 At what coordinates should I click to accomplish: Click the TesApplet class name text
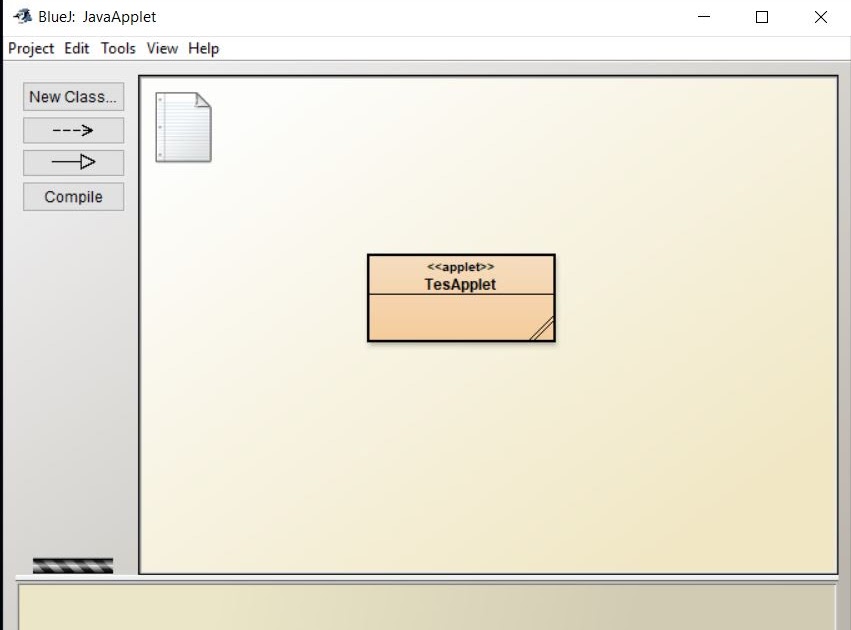tap(461, 284)
